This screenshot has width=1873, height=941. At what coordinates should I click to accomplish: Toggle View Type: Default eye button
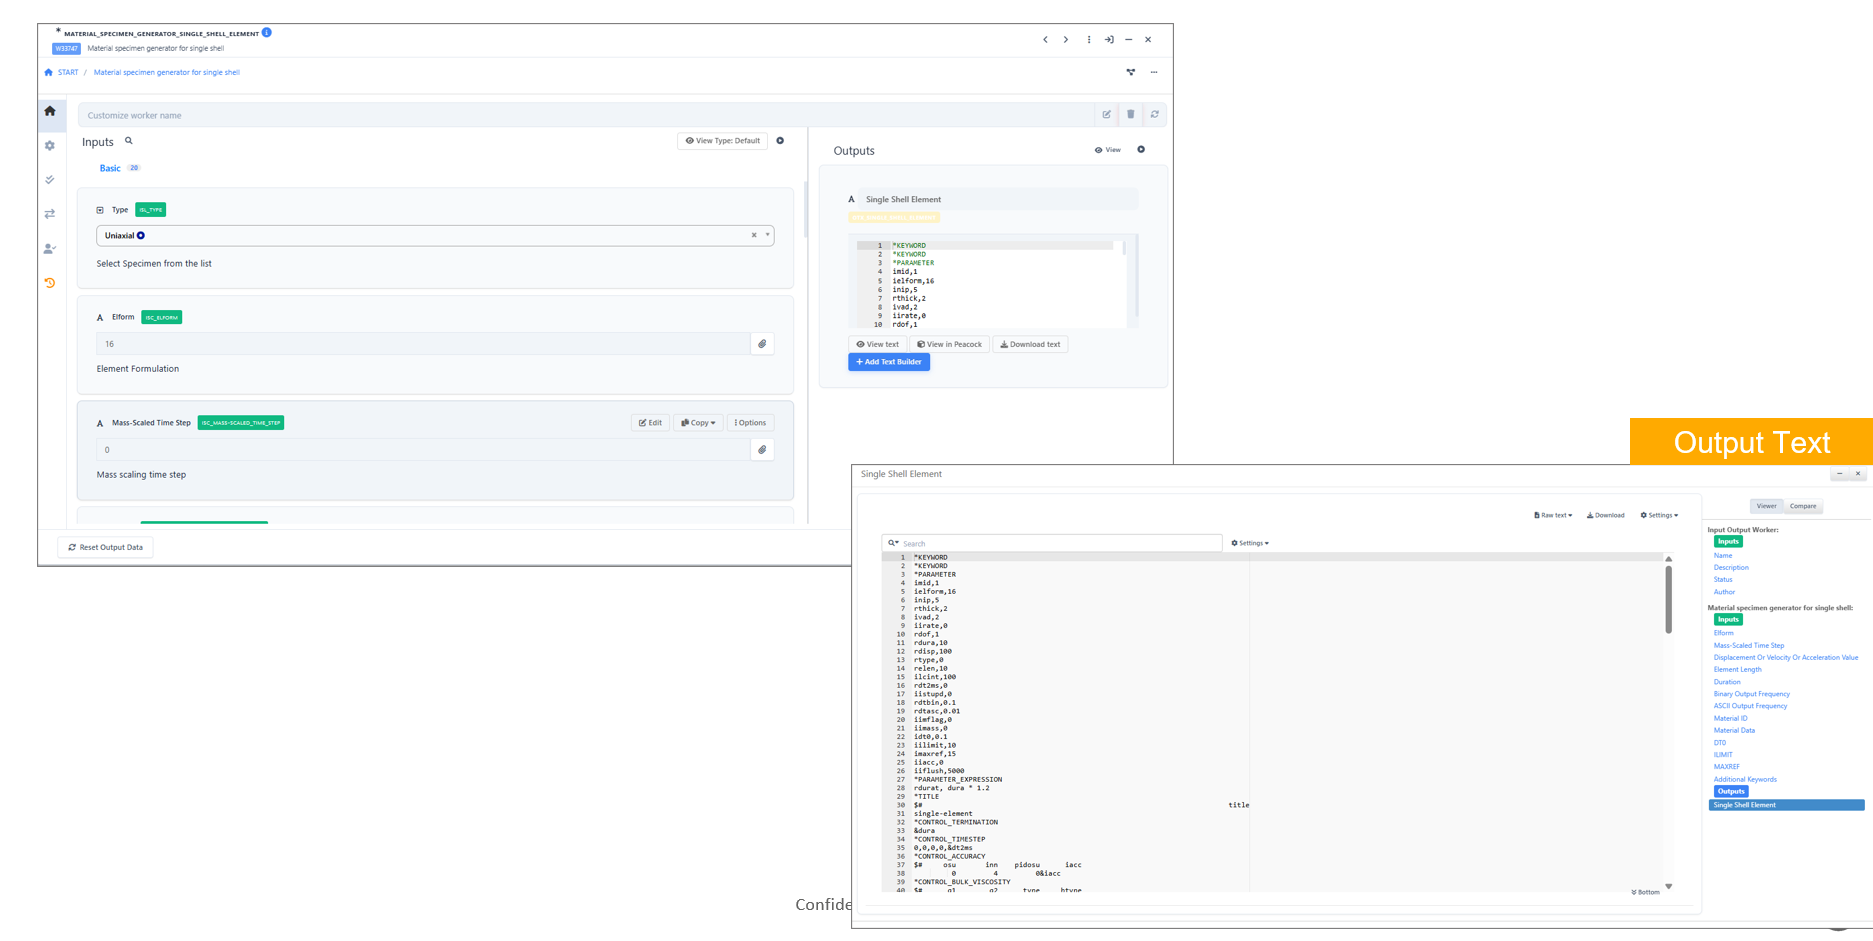pyautogui.click(x=722, y=141)
